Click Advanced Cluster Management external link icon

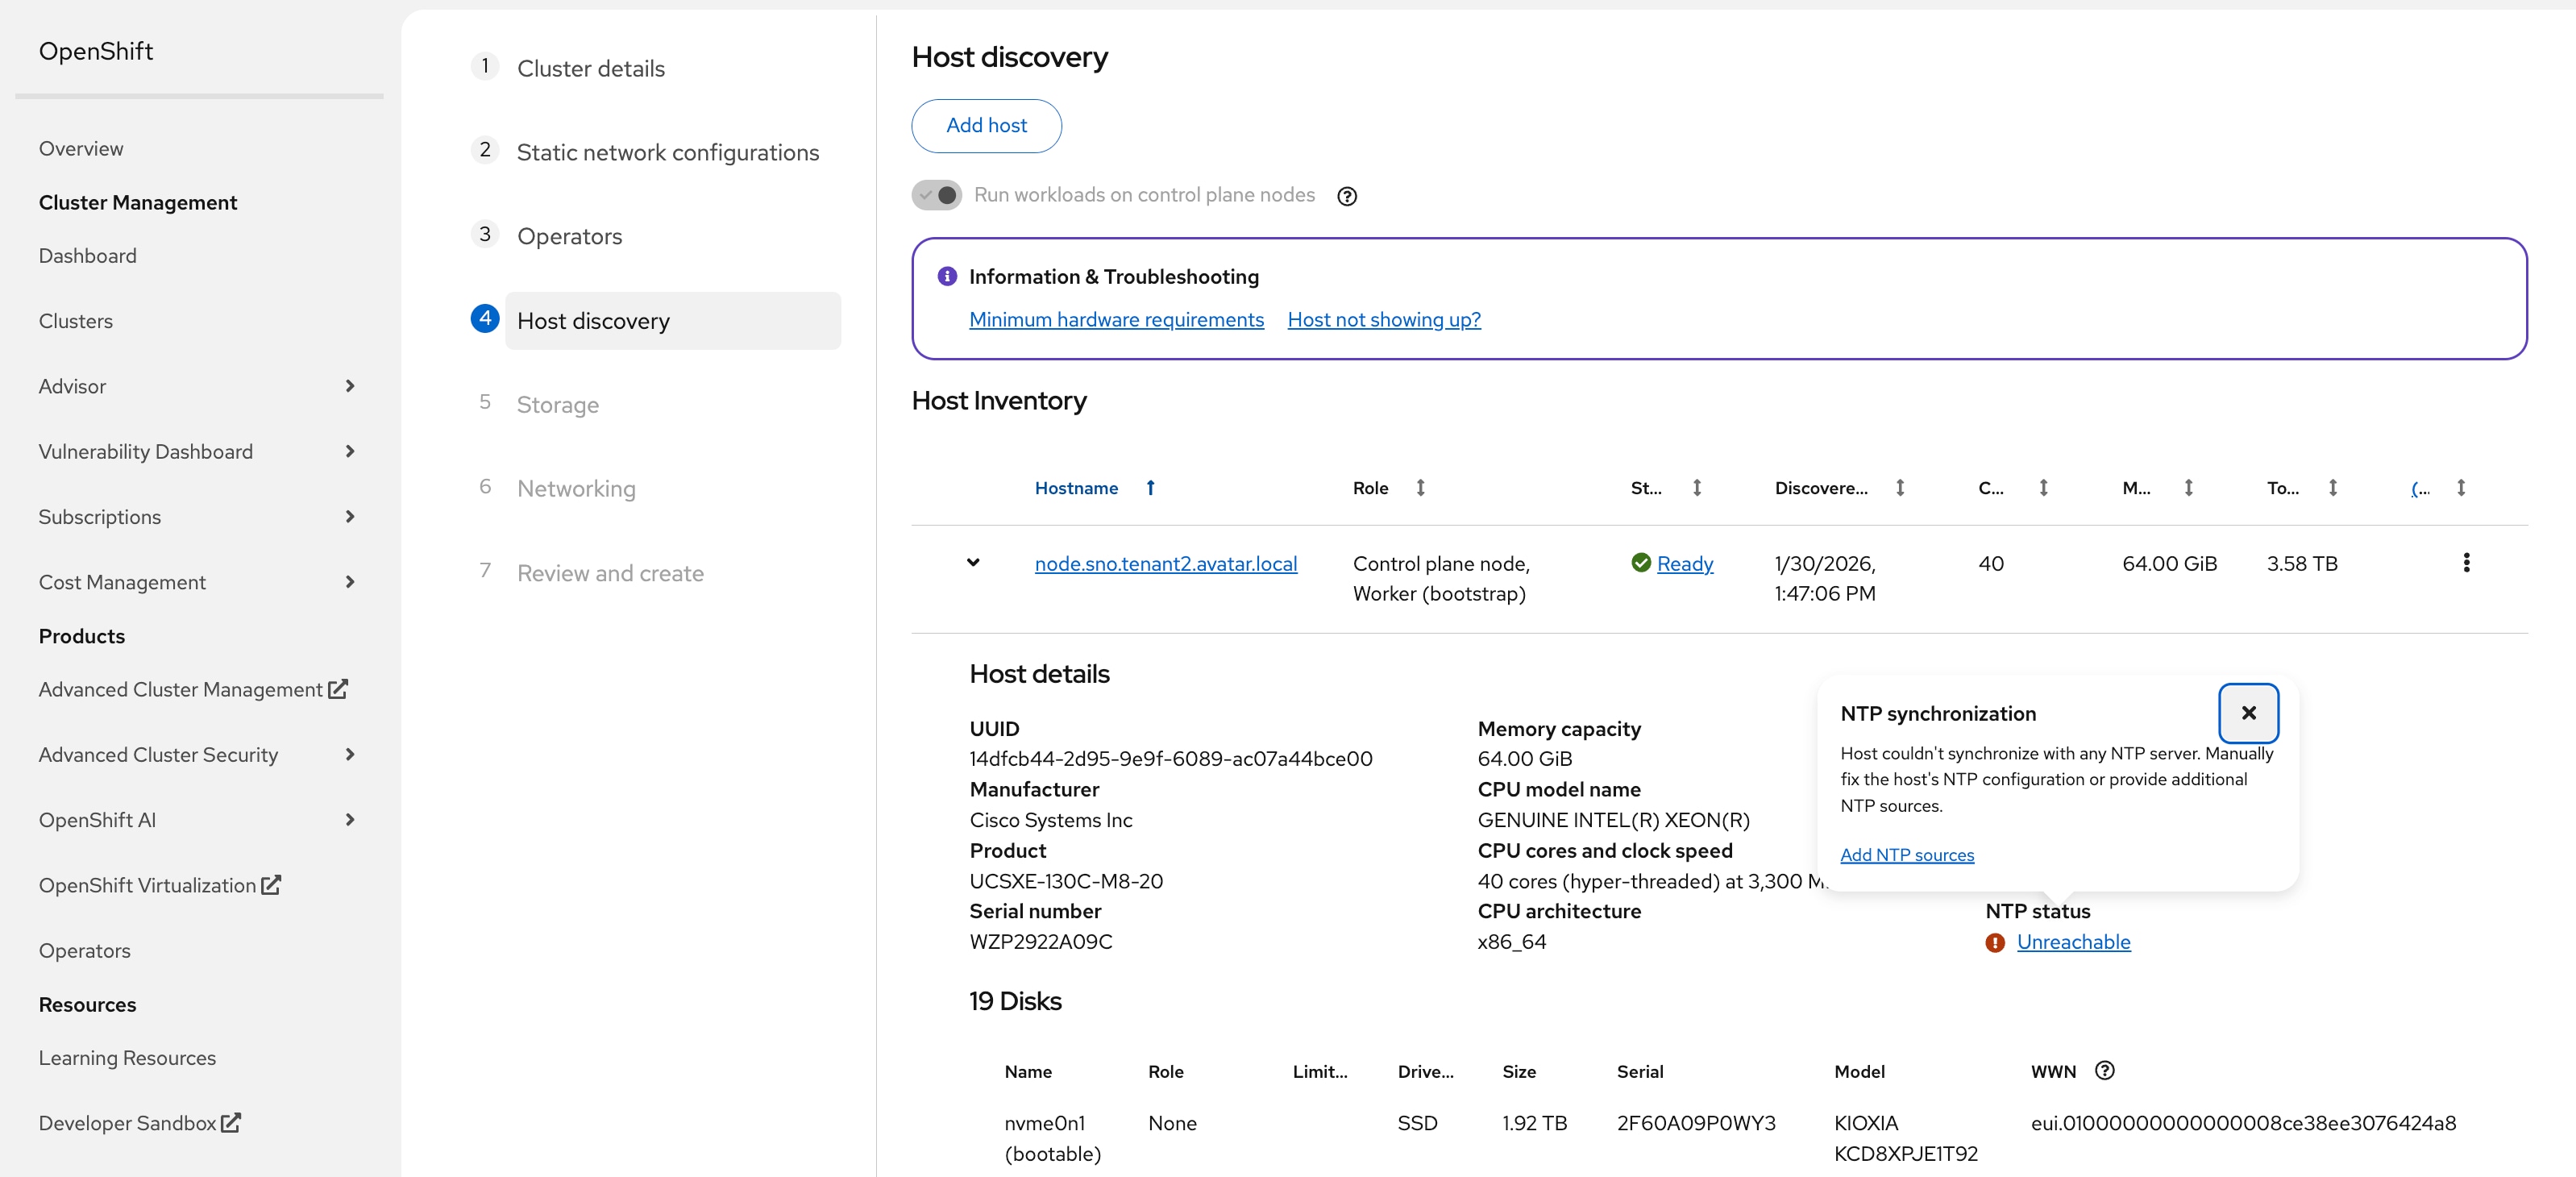[338, 689]
